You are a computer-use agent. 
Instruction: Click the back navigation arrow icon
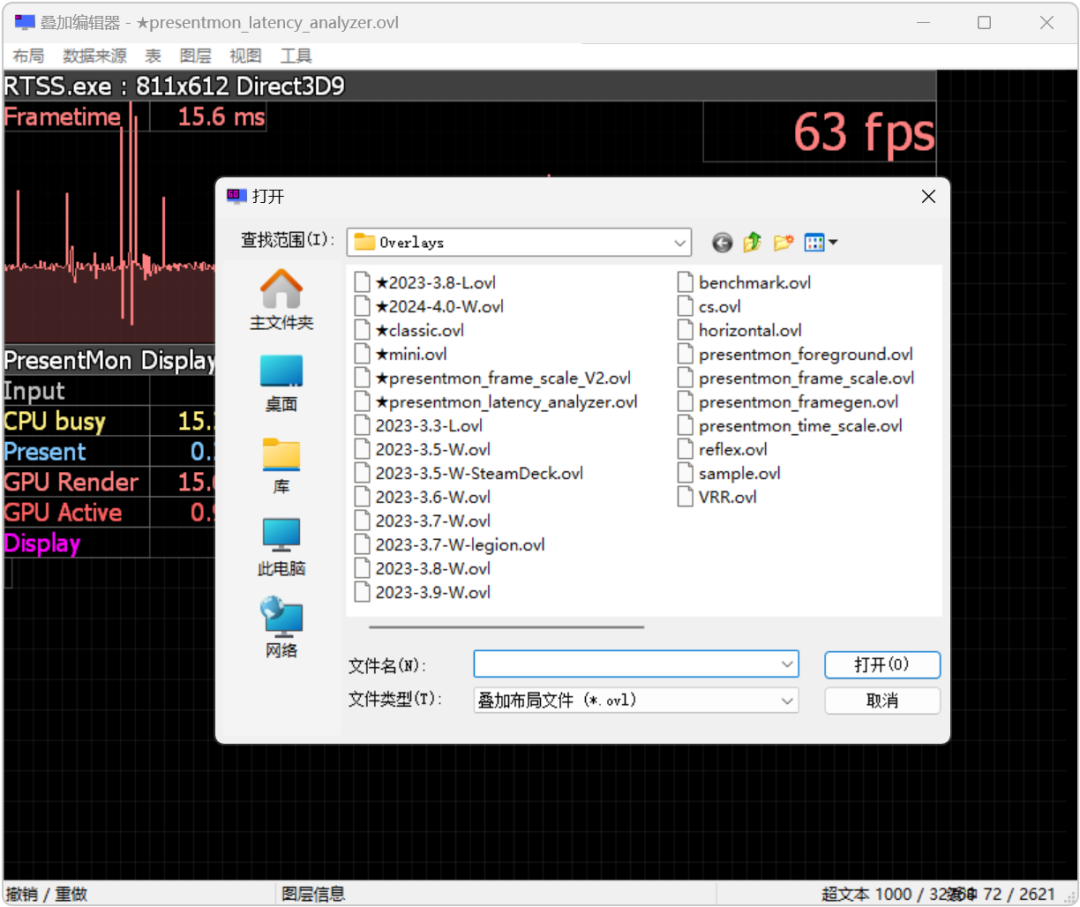tap(722, 242)
